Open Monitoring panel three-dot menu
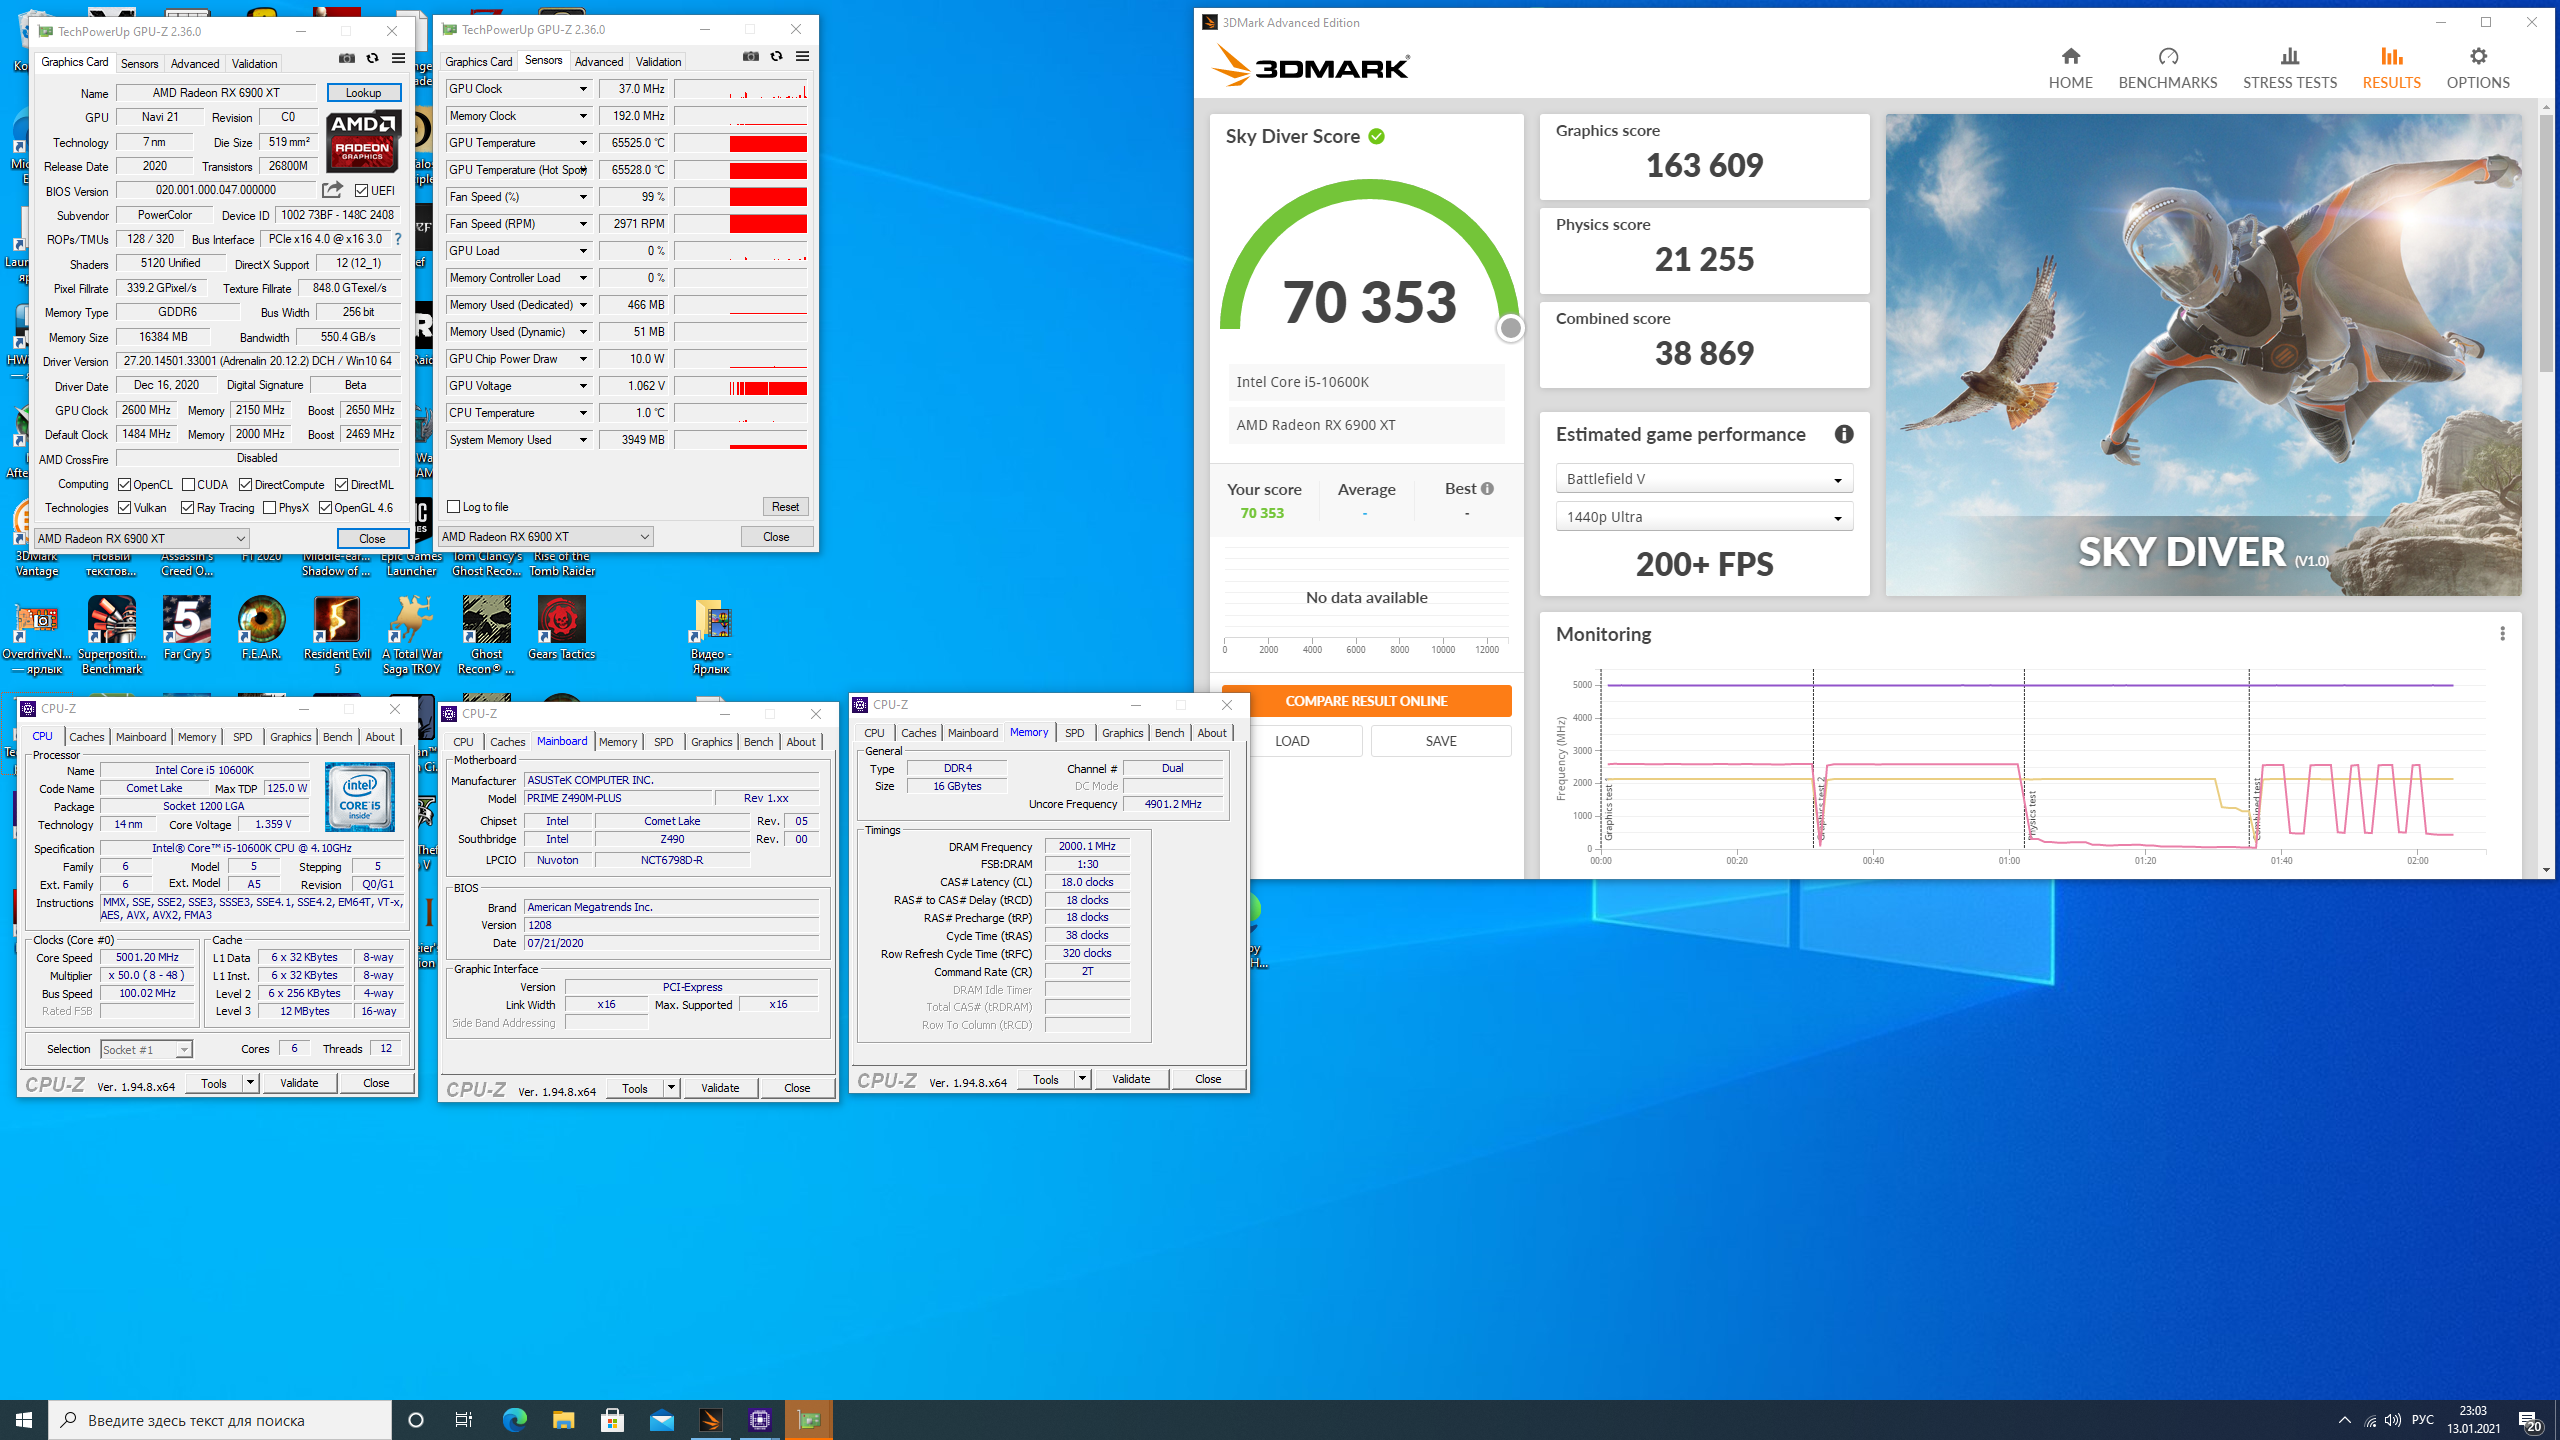This screenshot has width=2560, height=1440. 2502,634
